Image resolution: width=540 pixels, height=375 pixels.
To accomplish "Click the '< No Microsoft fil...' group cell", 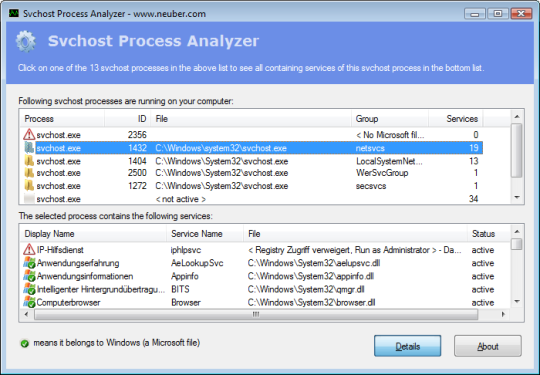I will (390, 135).
